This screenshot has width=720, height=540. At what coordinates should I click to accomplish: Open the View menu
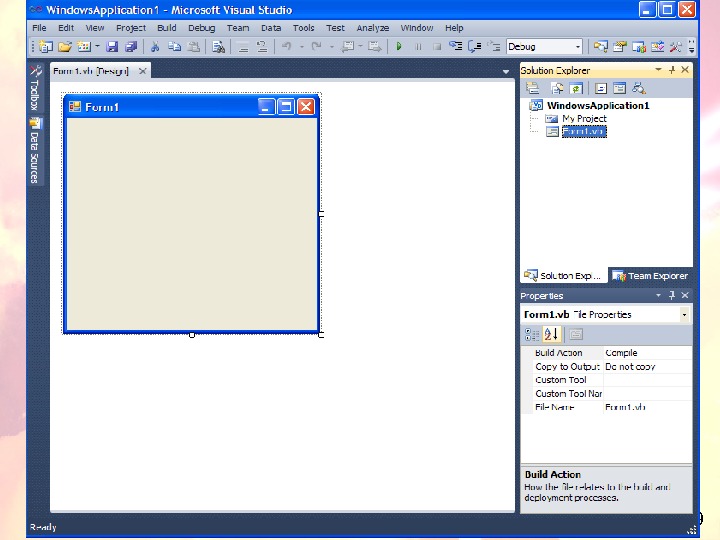[x=95, y=28]
